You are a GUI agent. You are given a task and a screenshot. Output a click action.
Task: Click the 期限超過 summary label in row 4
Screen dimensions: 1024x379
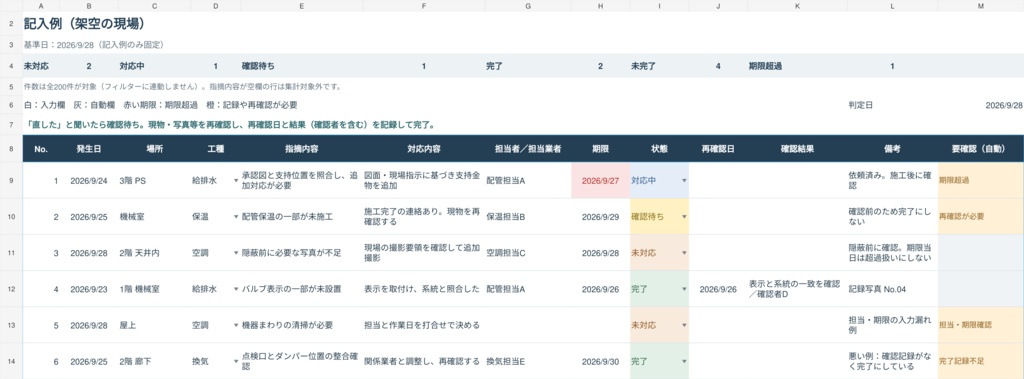pos(765,66)
